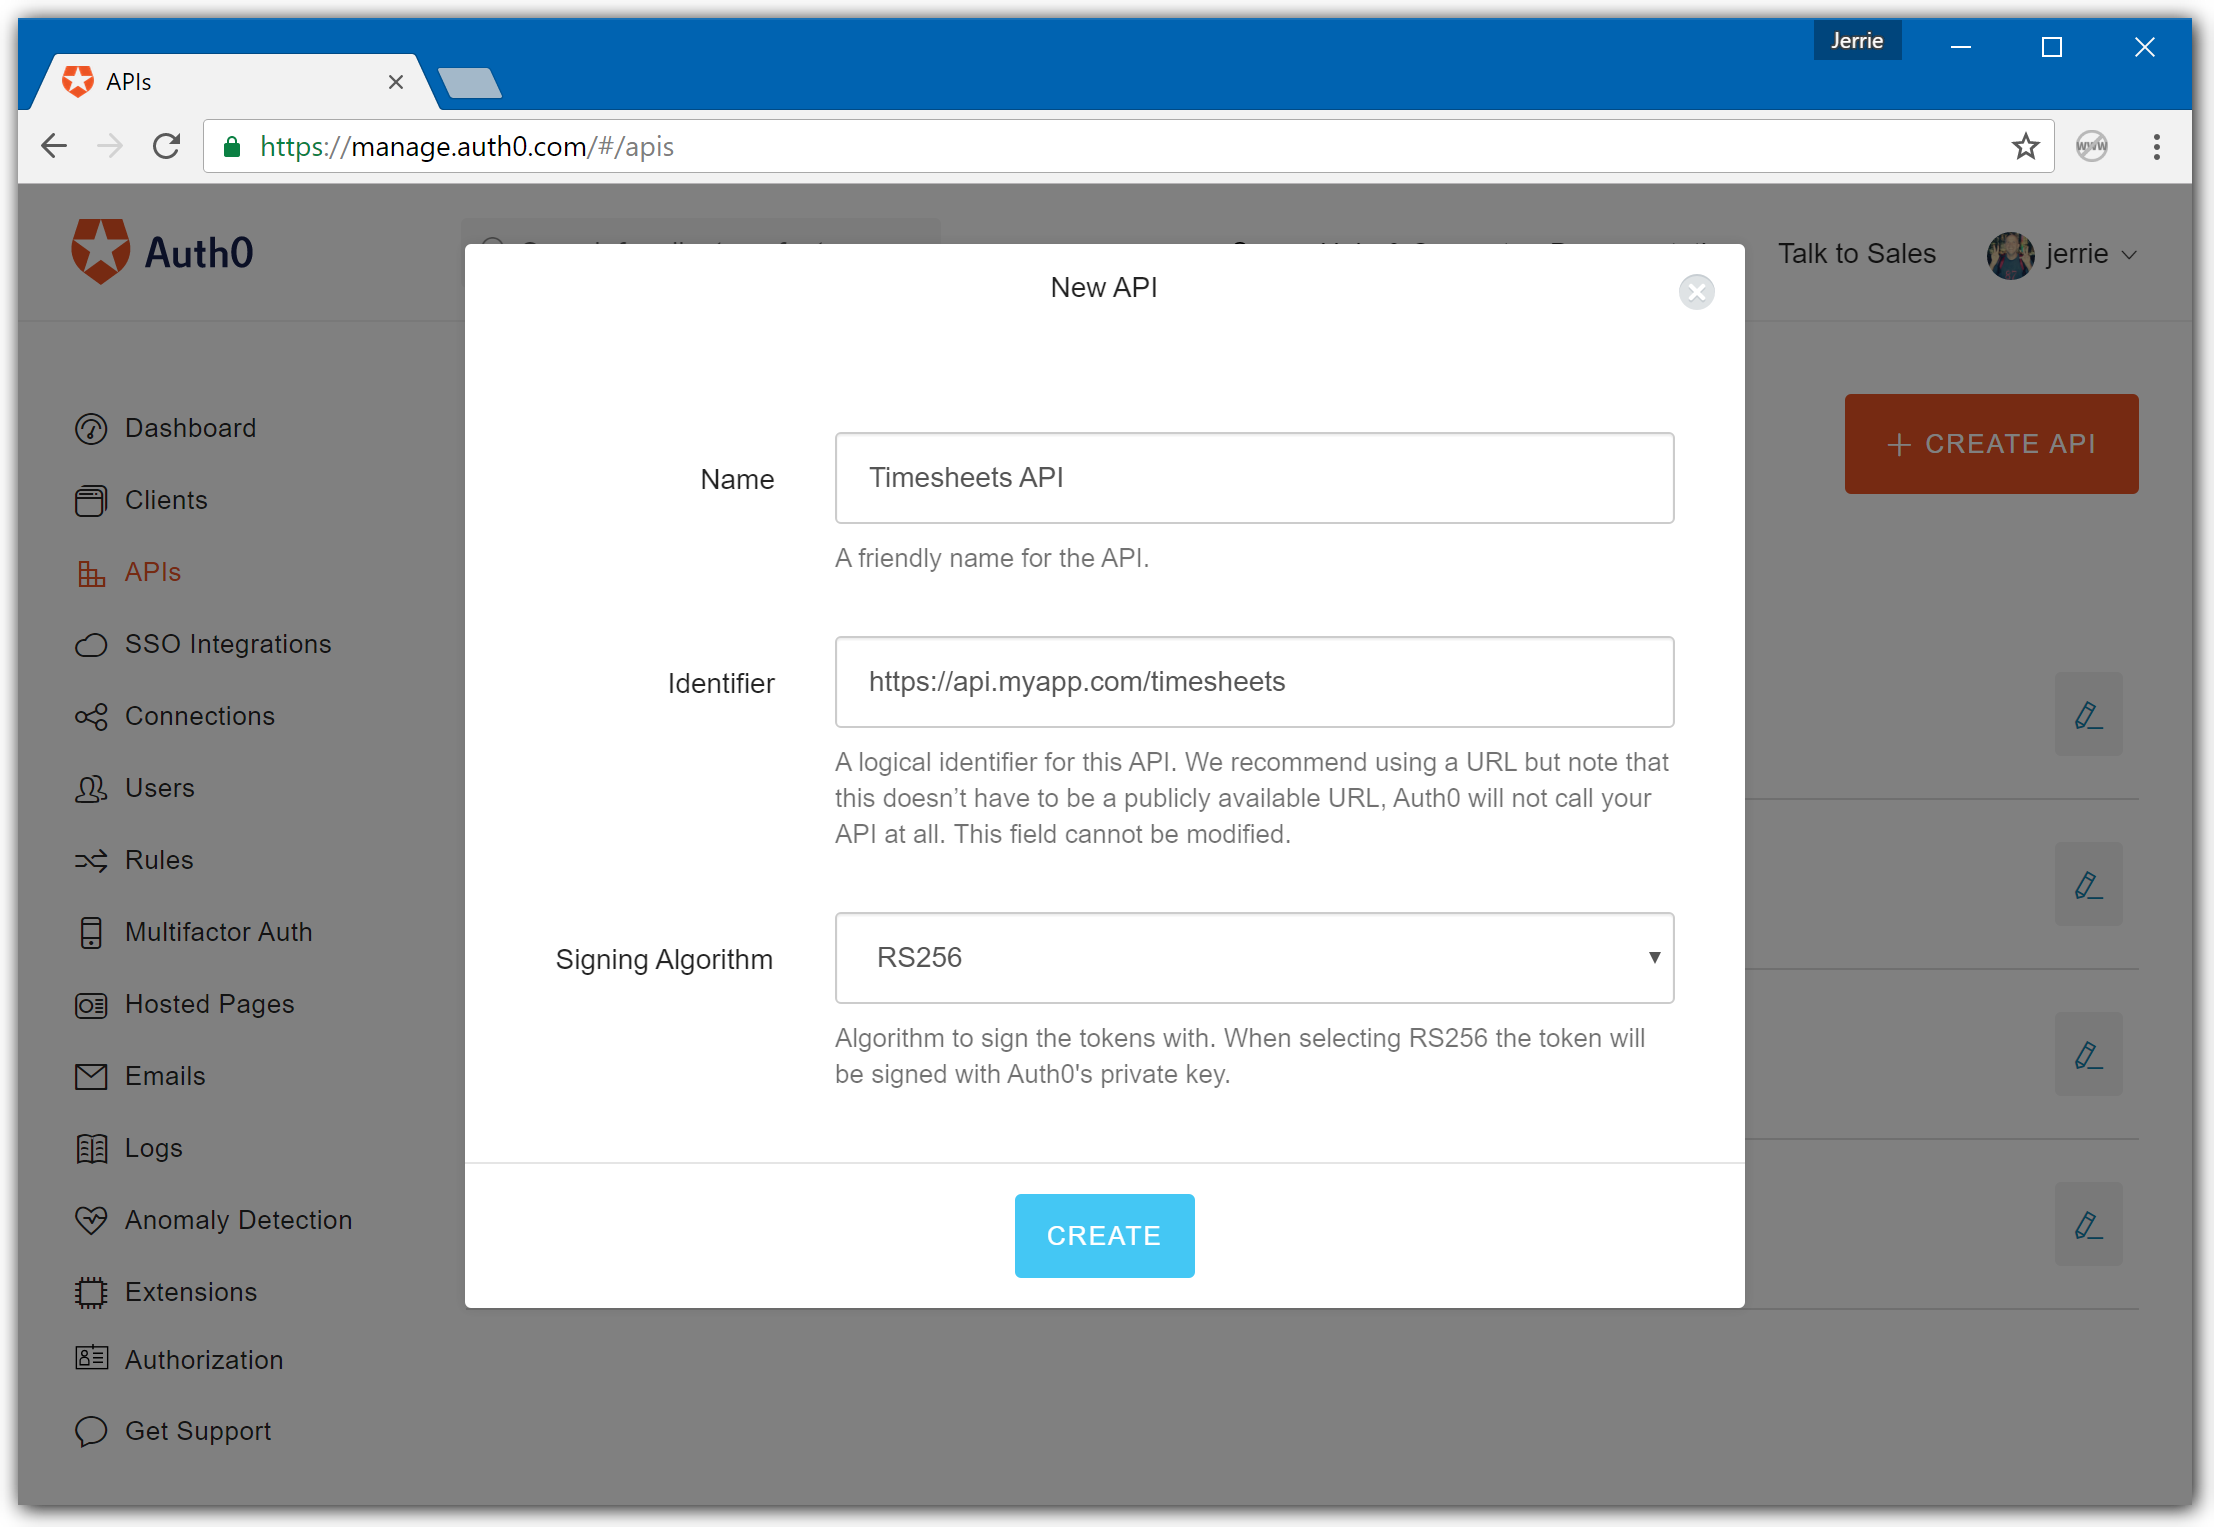Click the Name input field with Timesheets API
This screenshot has width=2214, height=1527.
pyautogui.click(x=1254, y=478)
